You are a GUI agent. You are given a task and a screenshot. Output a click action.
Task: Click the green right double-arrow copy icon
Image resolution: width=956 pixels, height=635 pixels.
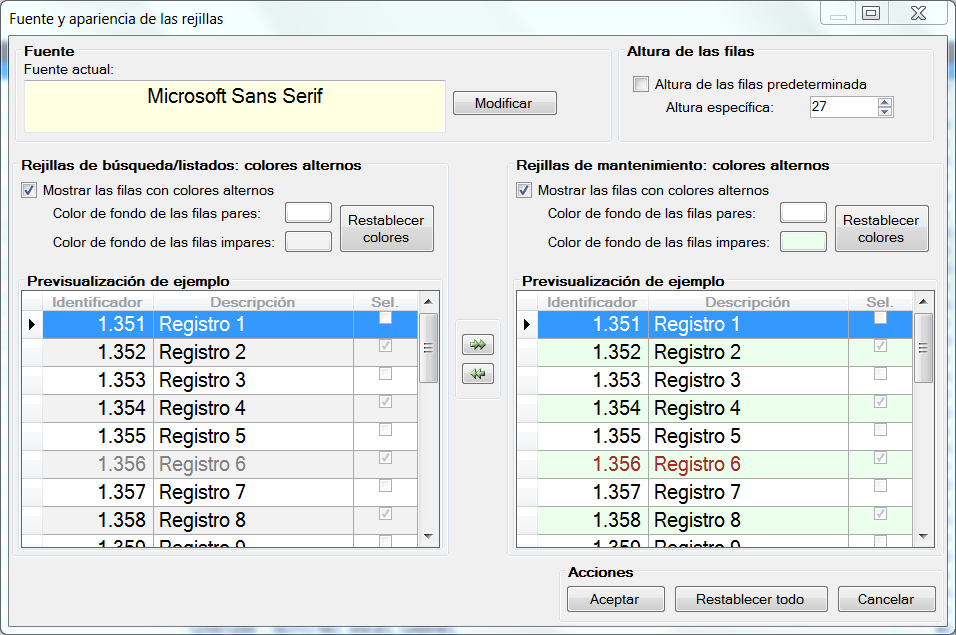(x=477, y=344)
